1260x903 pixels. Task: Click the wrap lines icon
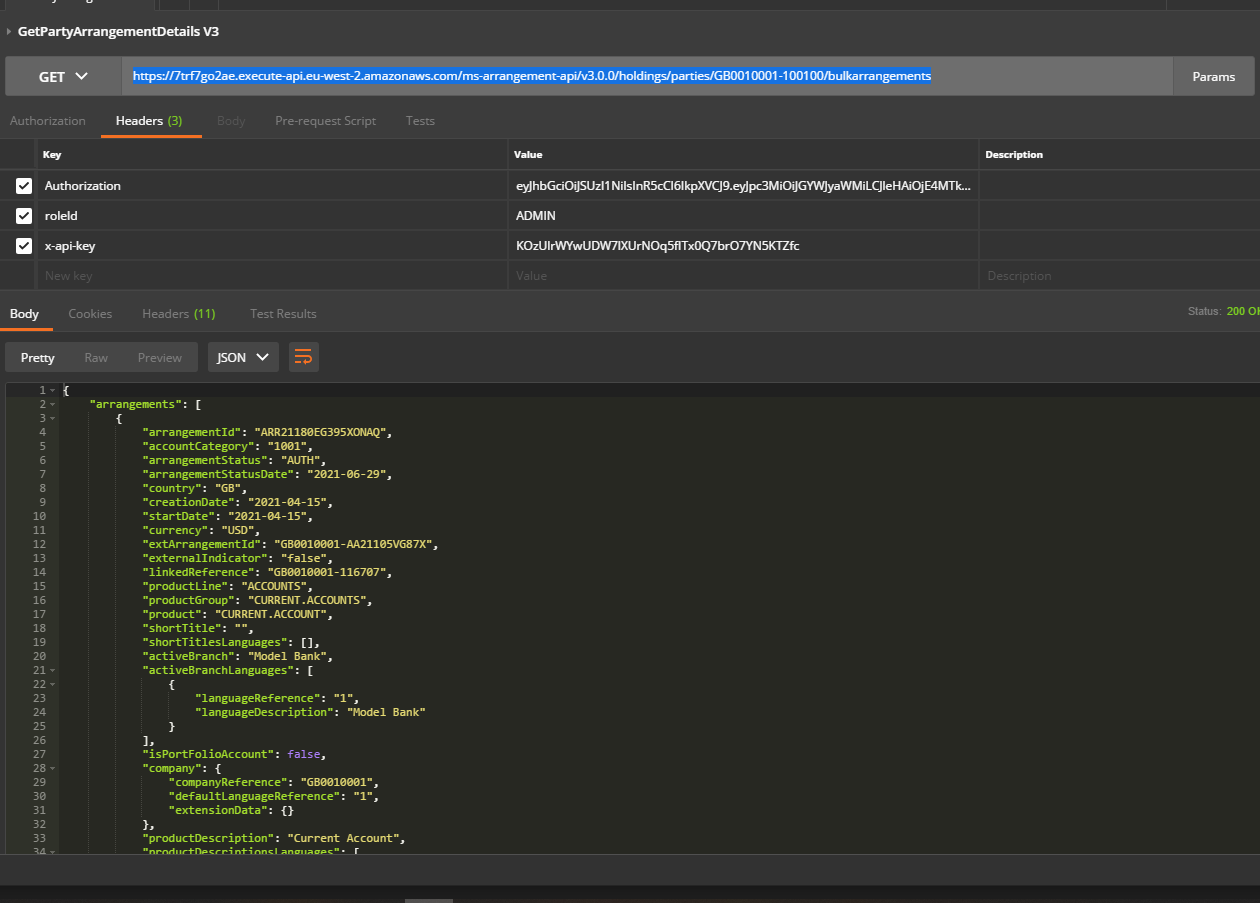click(303, 357)
